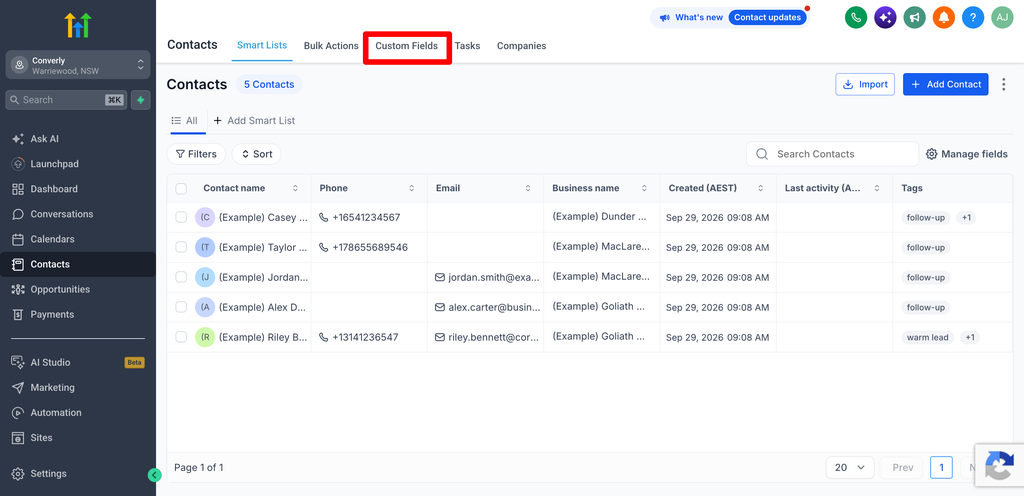The height and width of the screenshot is (496, 1024).
Task: Open the Companies tab
Action: click(x=522, y=46)
